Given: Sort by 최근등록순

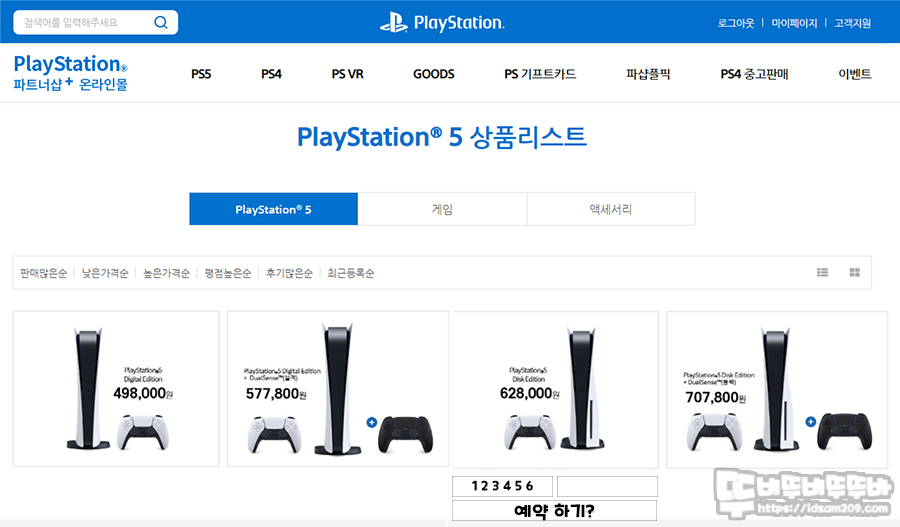Looking at the screenshot, I should point(351,273).
